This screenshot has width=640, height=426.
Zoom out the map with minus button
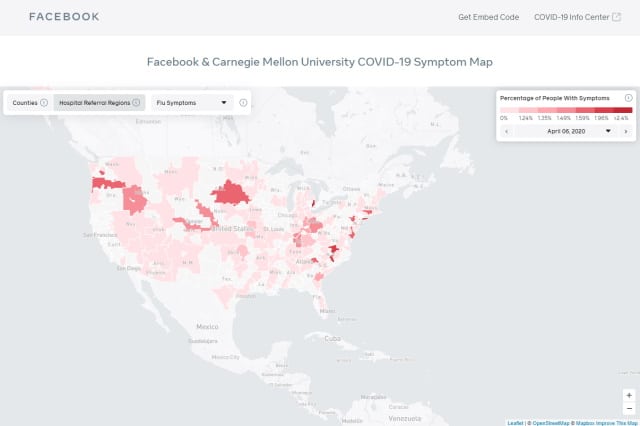coord(628,408)
